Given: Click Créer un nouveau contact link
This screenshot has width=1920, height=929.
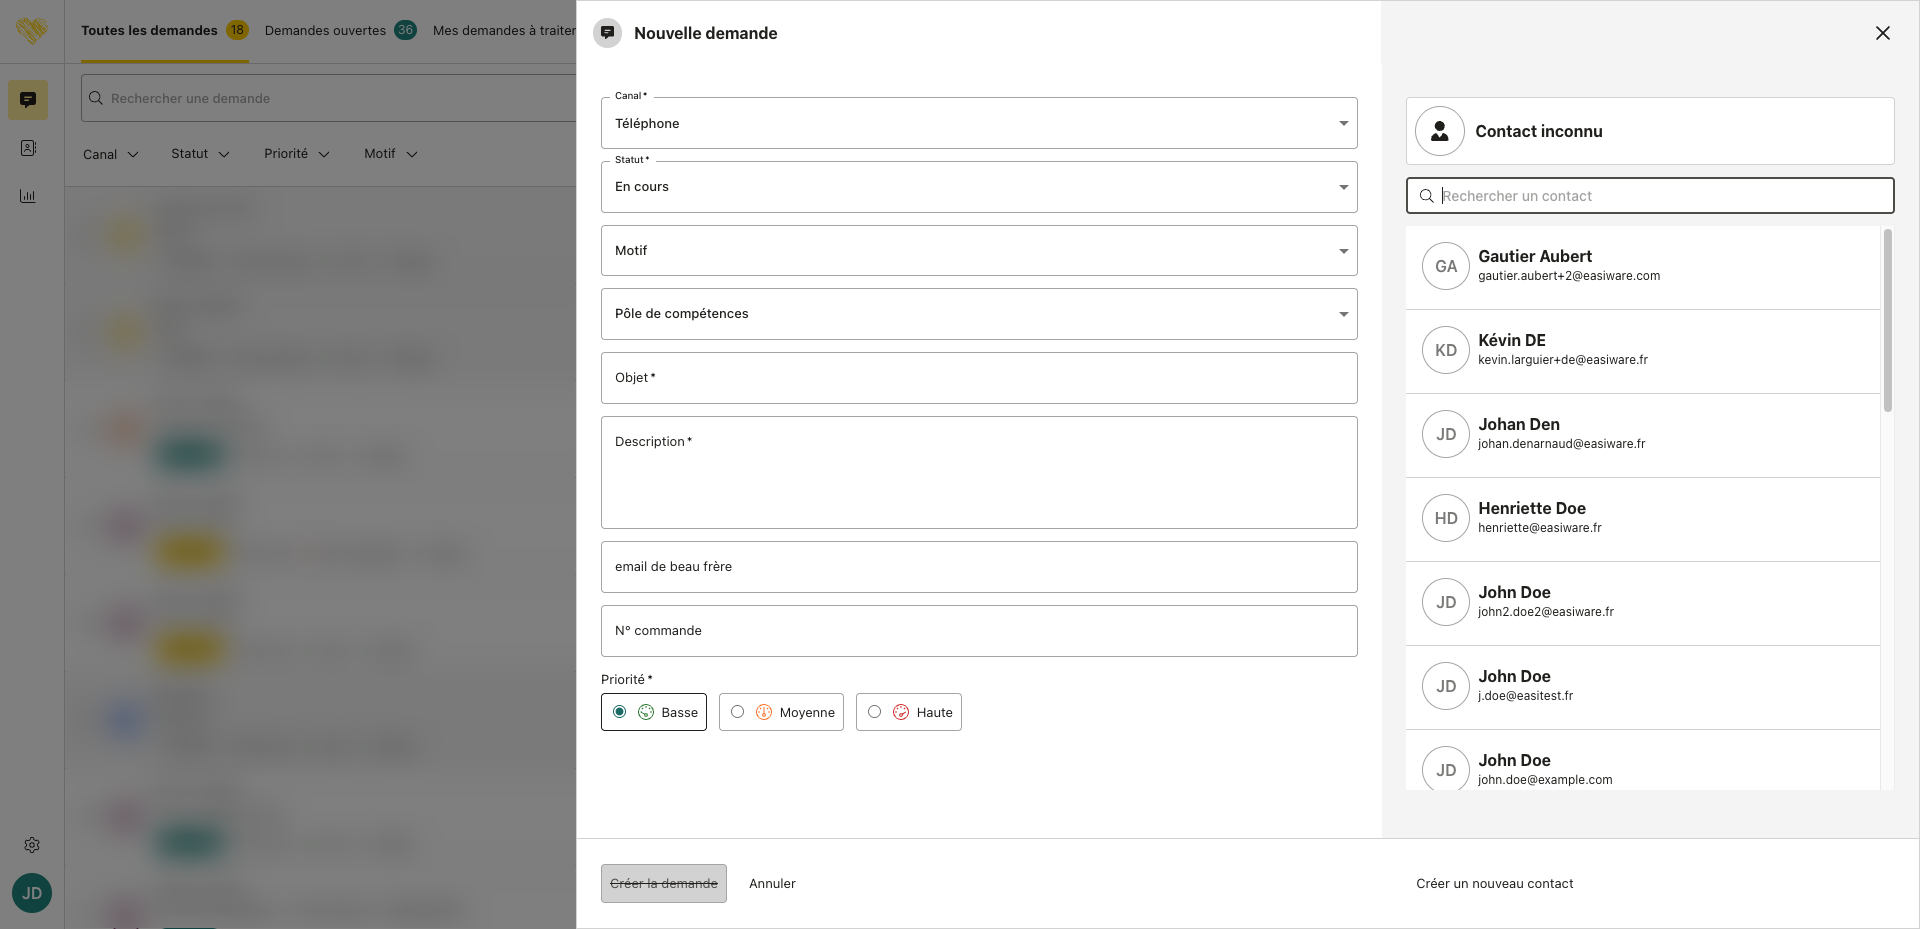Looking at the screenshot, I should click(1494, 883).
